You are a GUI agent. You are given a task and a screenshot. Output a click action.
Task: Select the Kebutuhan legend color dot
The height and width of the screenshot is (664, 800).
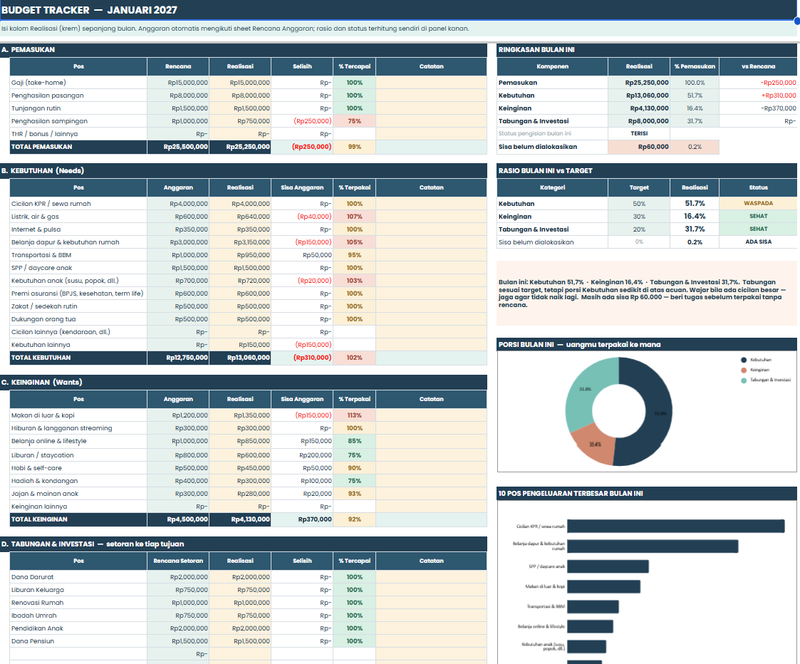(x=743, y=360)
